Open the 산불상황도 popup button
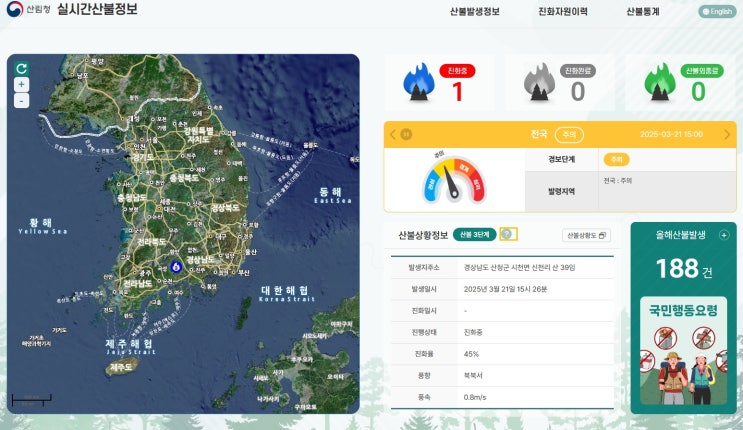The width and height of the screenshot is (743, 430). coord(586,235)
